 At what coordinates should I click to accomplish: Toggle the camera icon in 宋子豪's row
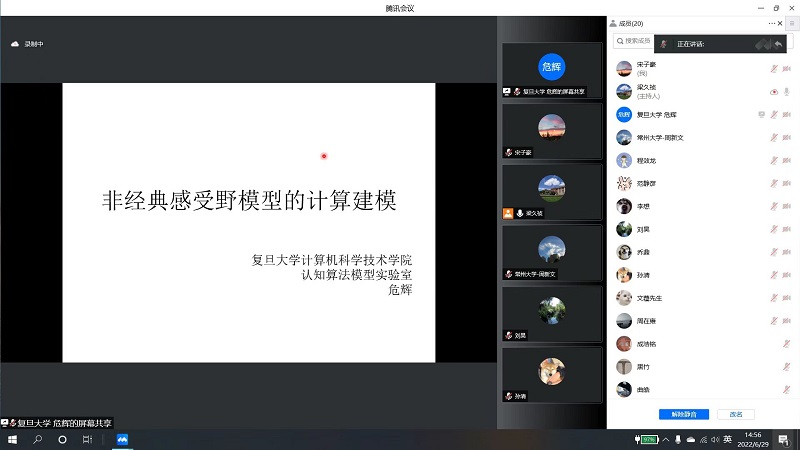pyautogui.click(x=787, y=69)
